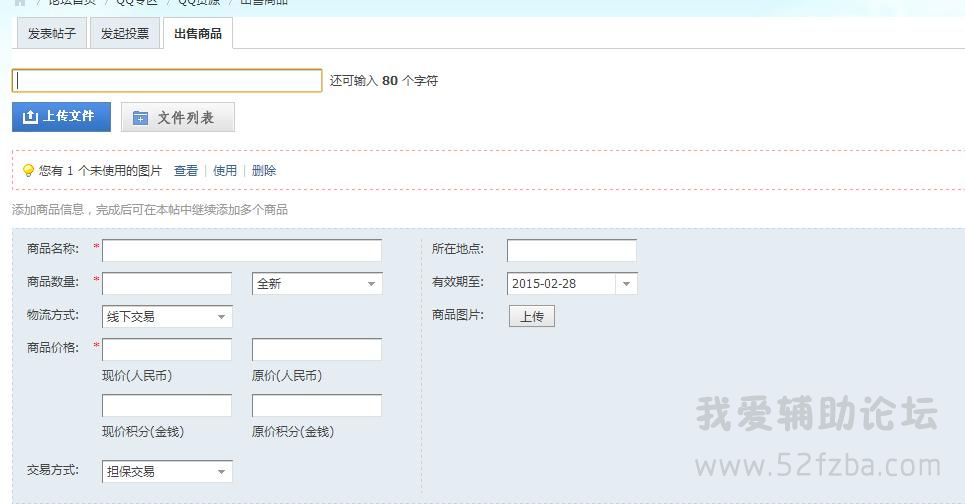Open the 文件列表 button

tap(178, 117)
